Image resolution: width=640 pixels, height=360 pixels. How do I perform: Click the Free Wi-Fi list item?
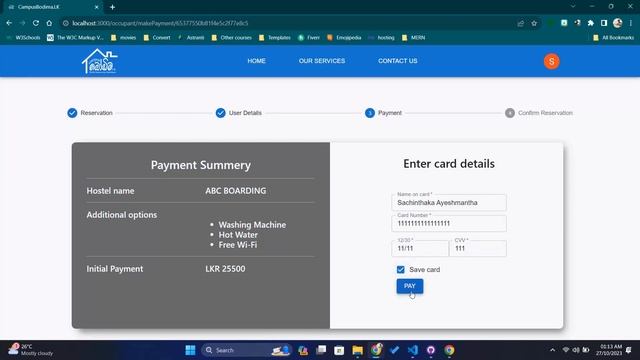238,245
